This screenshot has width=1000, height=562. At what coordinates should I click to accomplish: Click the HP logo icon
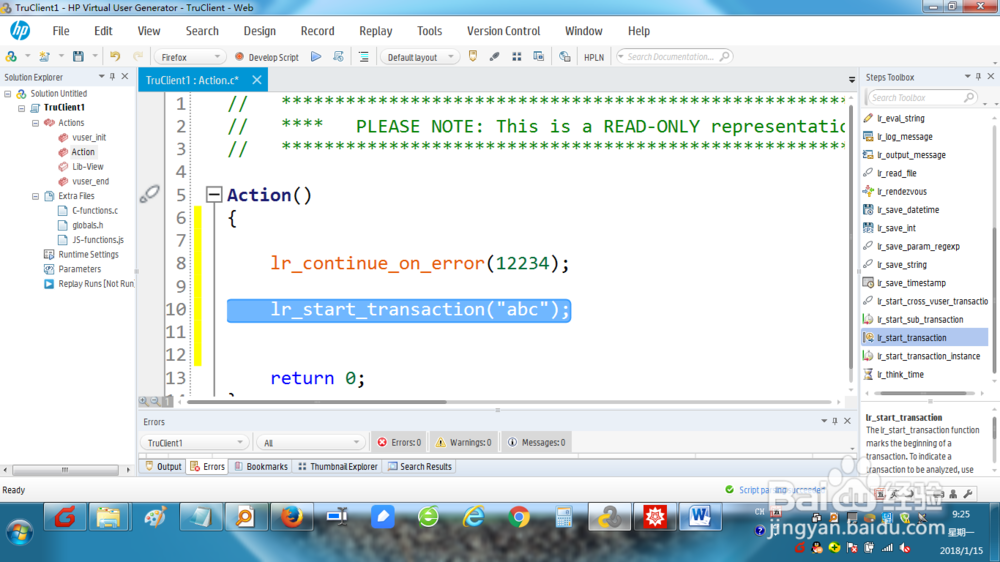tap(20, 30)
